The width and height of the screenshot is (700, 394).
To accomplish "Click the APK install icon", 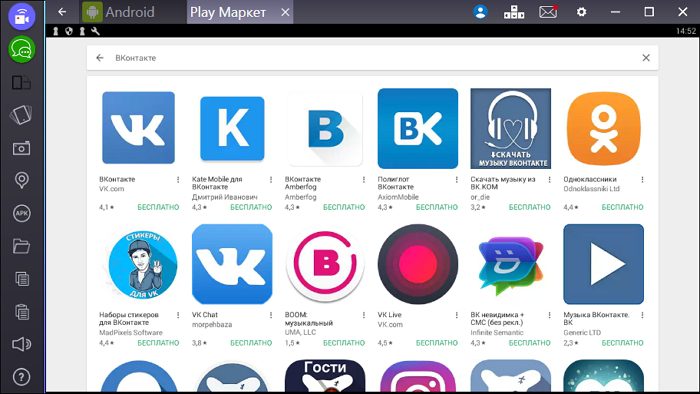I will (x=21, y=213).
